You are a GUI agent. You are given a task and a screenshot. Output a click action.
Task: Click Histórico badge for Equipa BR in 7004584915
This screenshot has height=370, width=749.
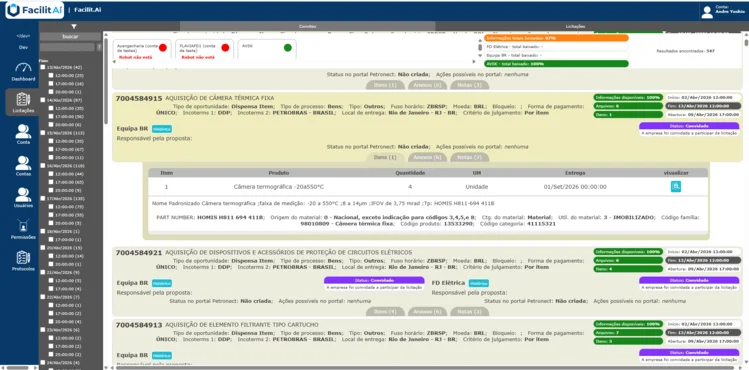[162, 129]
